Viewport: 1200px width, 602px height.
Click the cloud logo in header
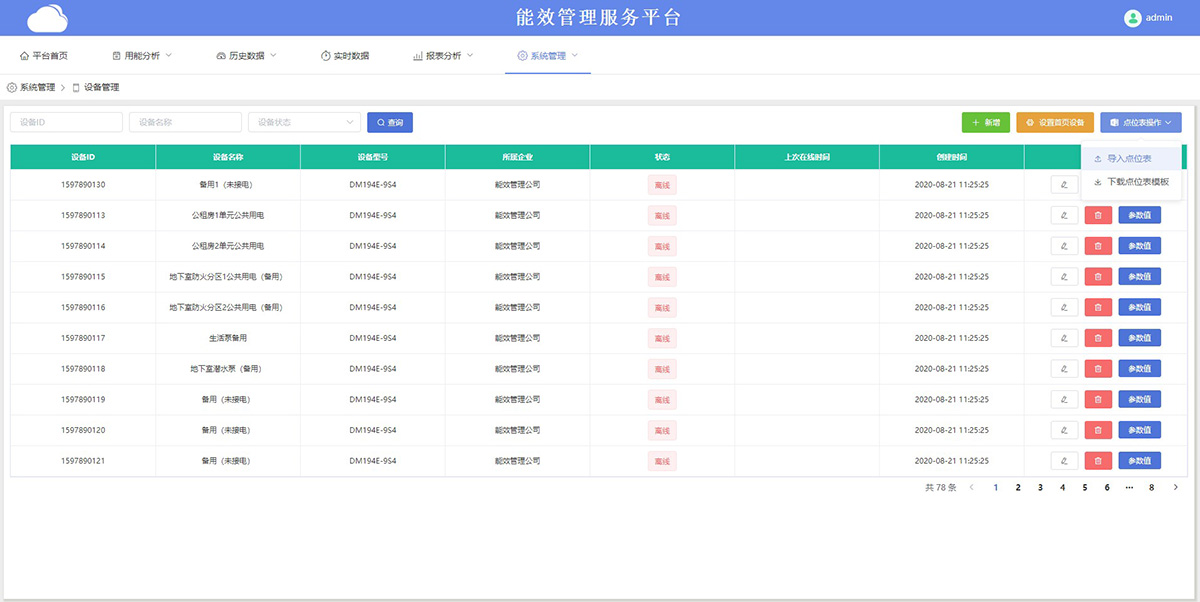pos(48,17)
